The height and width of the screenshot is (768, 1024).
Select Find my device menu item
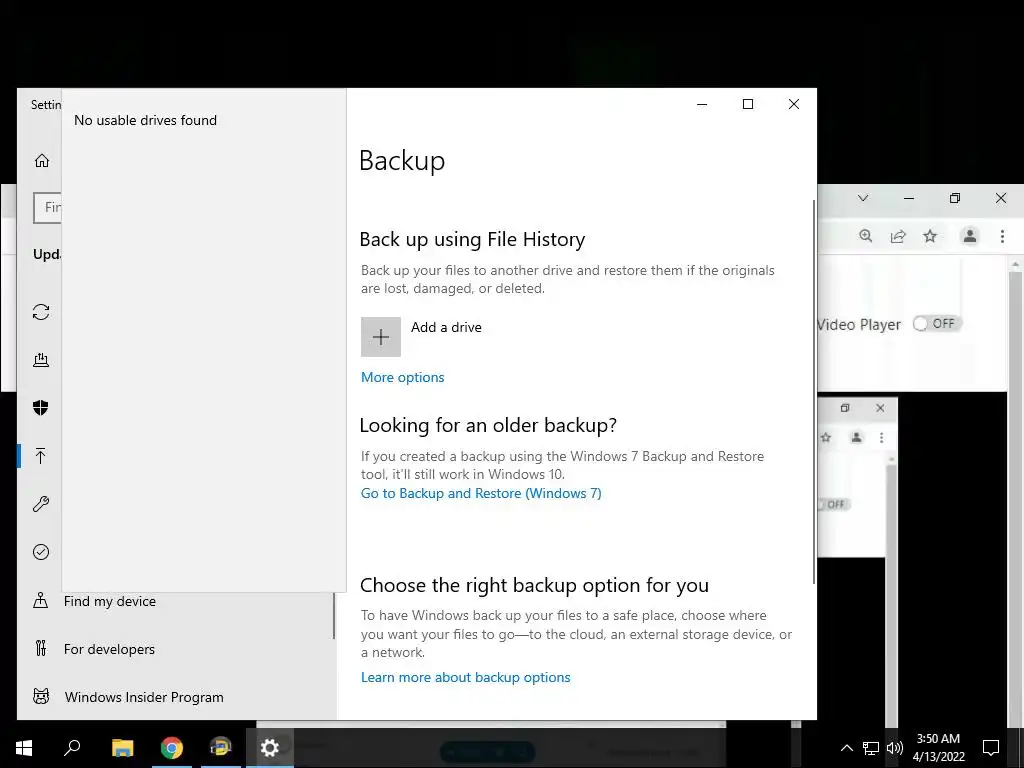[110, 601]
